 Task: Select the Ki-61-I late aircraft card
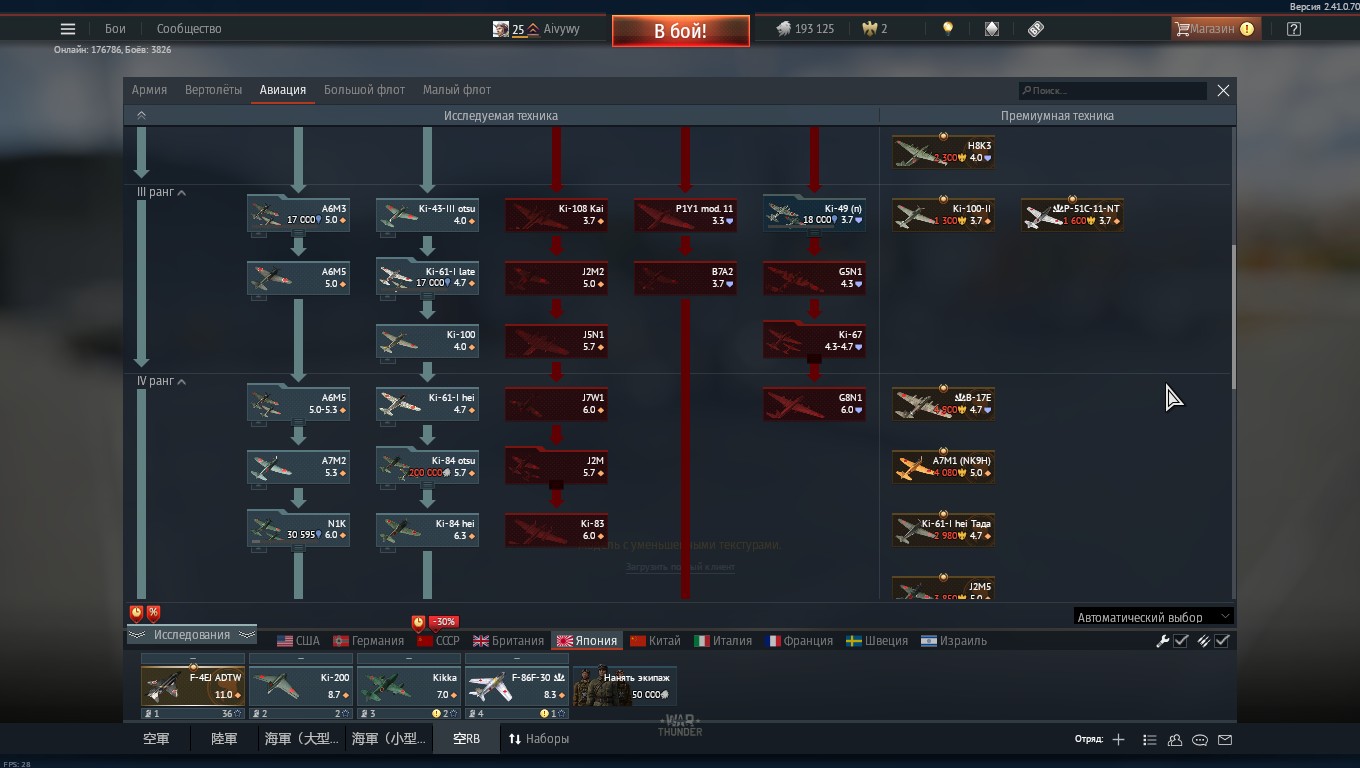[x=427, y=278]
